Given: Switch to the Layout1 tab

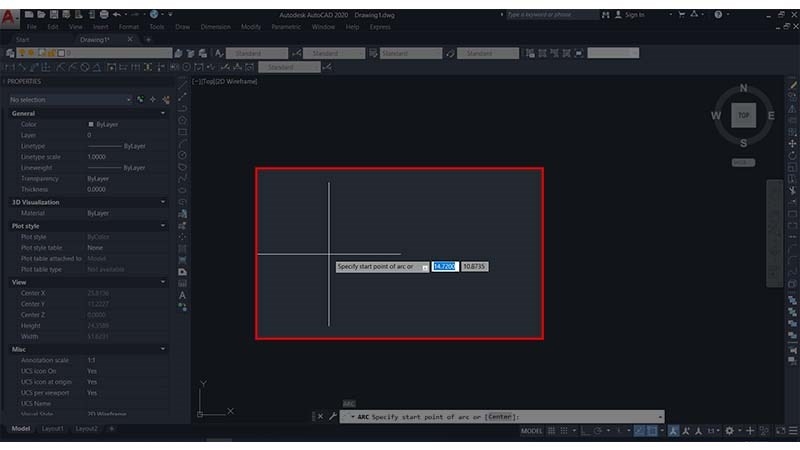Looking at the screenshot, I should click(x=53, y=429).
